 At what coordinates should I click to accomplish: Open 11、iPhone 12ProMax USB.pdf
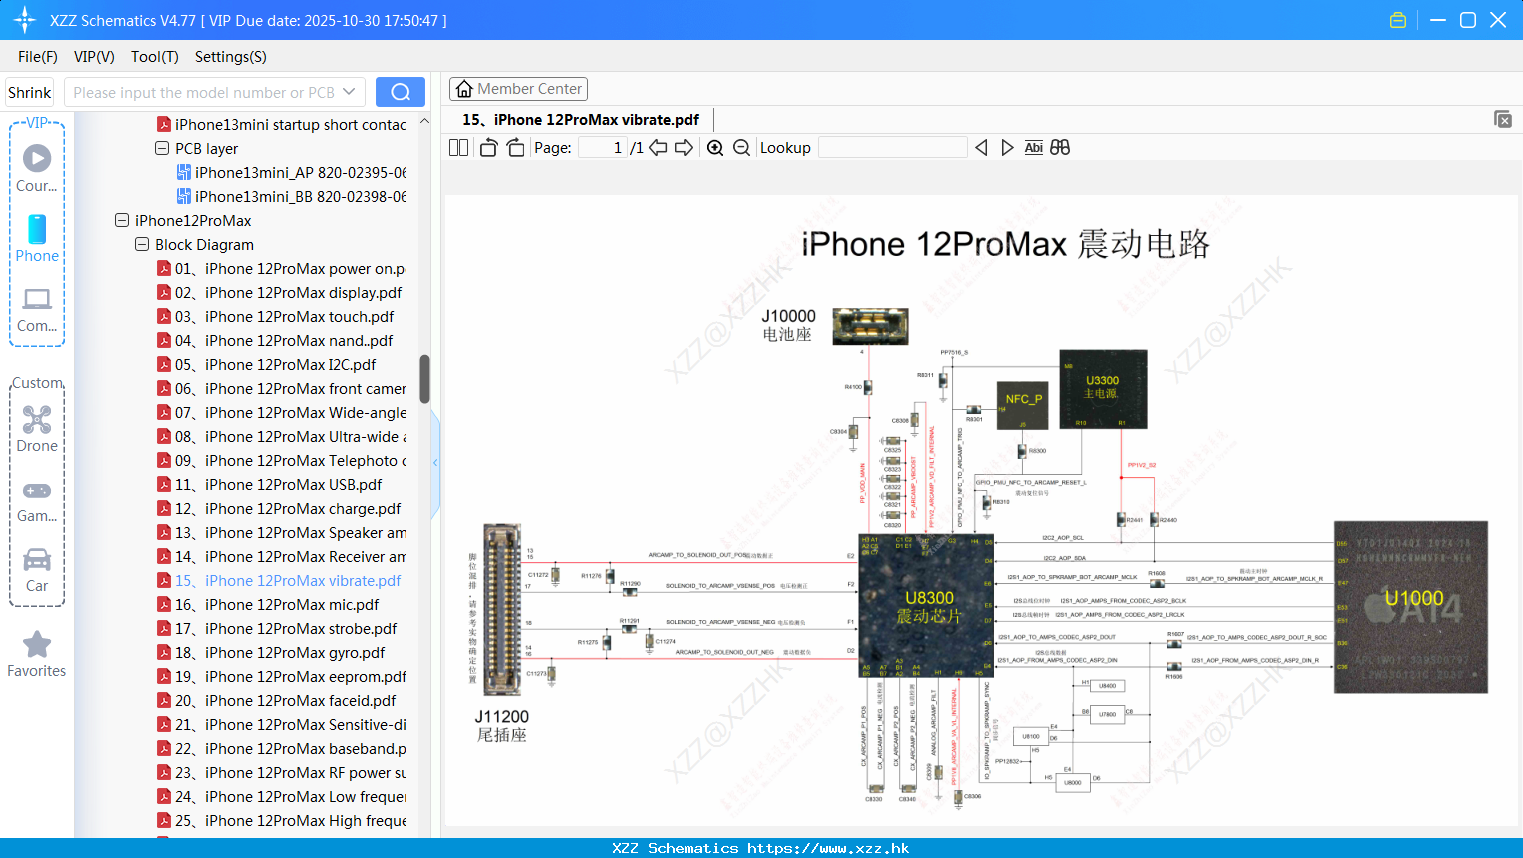tap(269, 484)
